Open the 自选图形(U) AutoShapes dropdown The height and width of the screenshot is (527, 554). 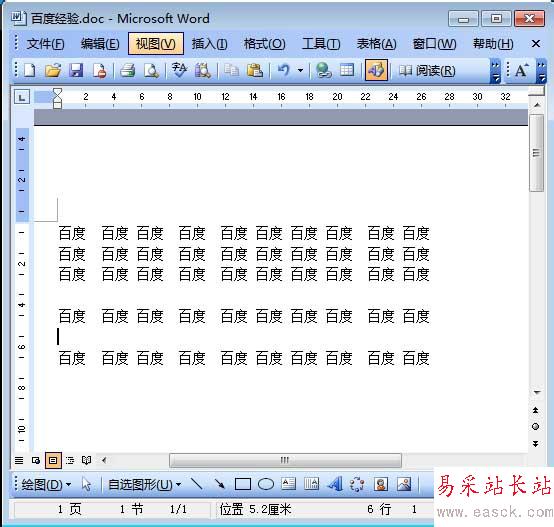(145, 484)
